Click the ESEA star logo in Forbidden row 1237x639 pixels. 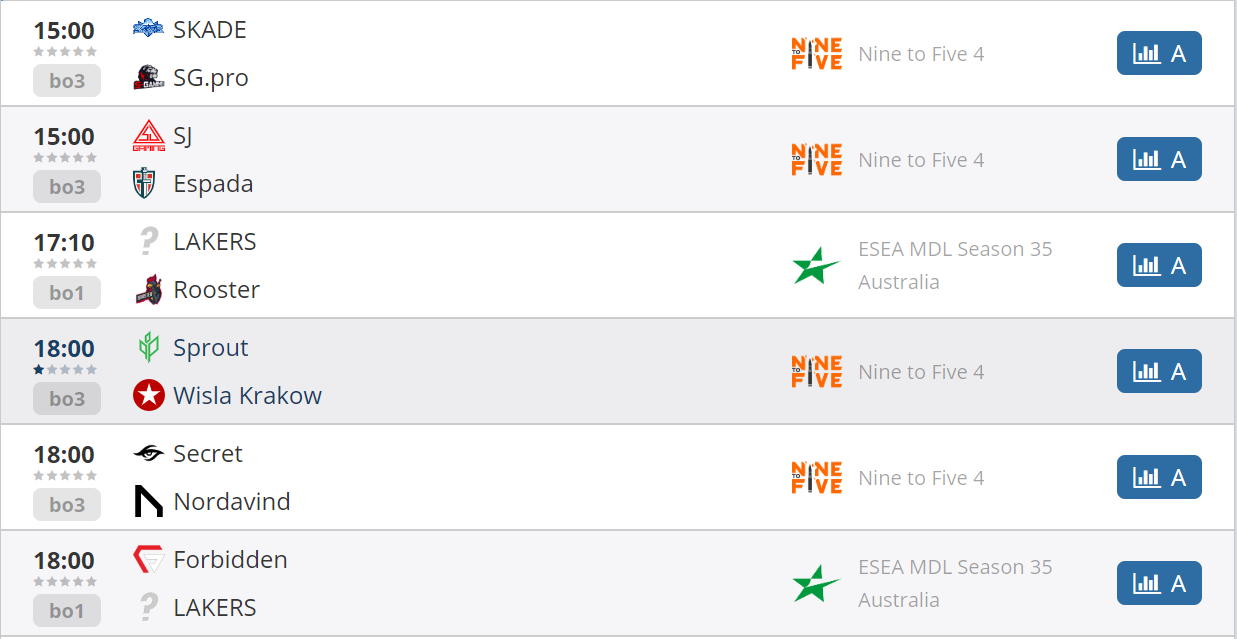tap(816, 584)
